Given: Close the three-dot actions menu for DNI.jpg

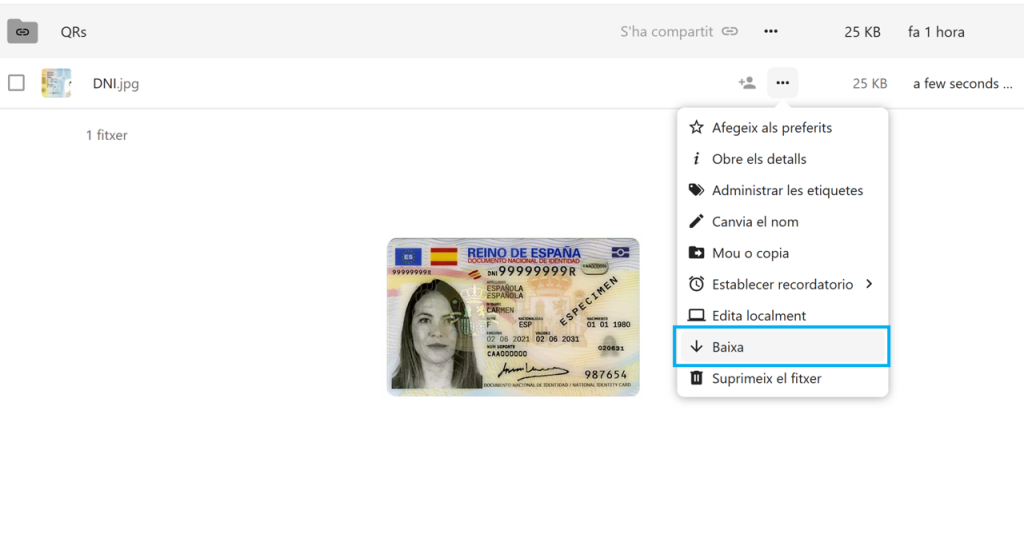Looking at the screenshot, I should click(783, 83).
